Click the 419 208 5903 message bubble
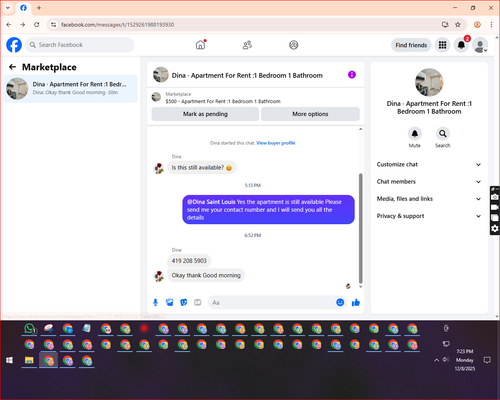This screenshot has width=500, height=400. 189,261
